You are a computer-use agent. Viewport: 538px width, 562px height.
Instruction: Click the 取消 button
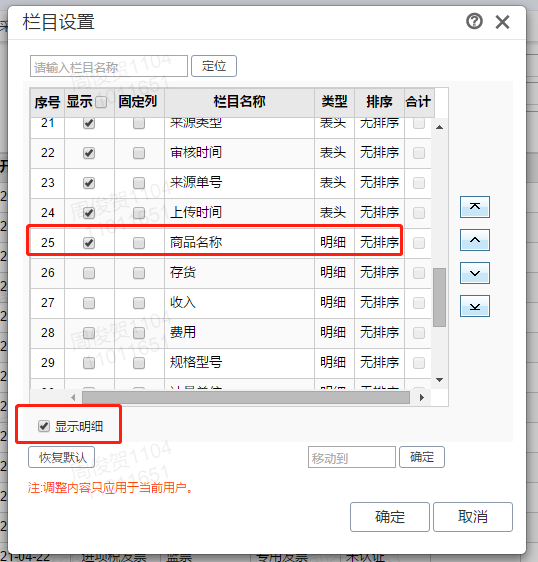coord(473,517)
